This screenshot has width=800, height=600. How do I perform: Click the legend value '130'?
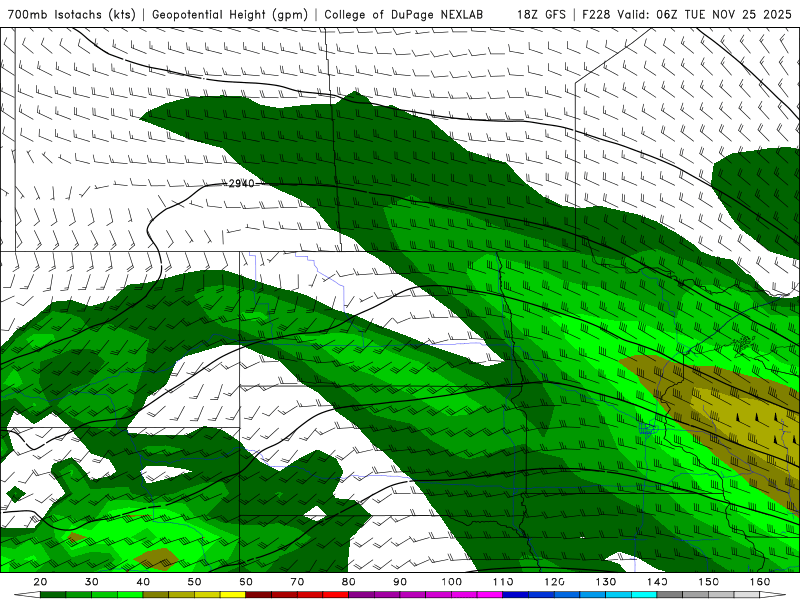tap(606, 582)
